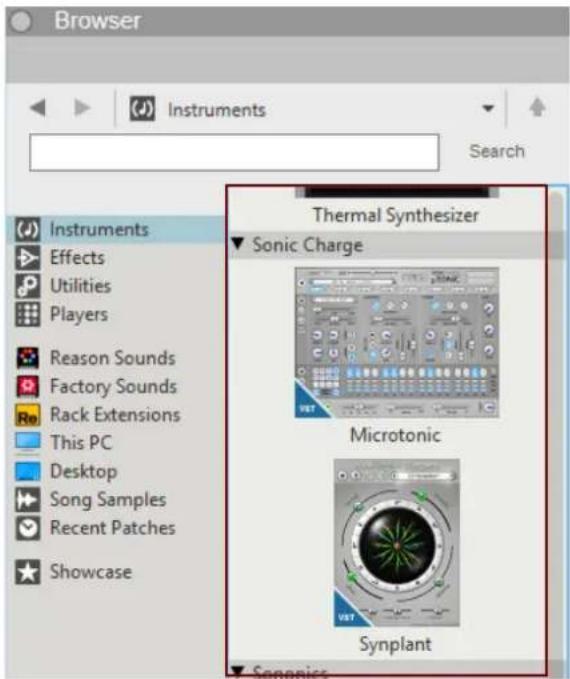Image resolution: width=570 pixels, height=679 pixels.
Task: Open Showcase location
Action: tap(91, 572)
